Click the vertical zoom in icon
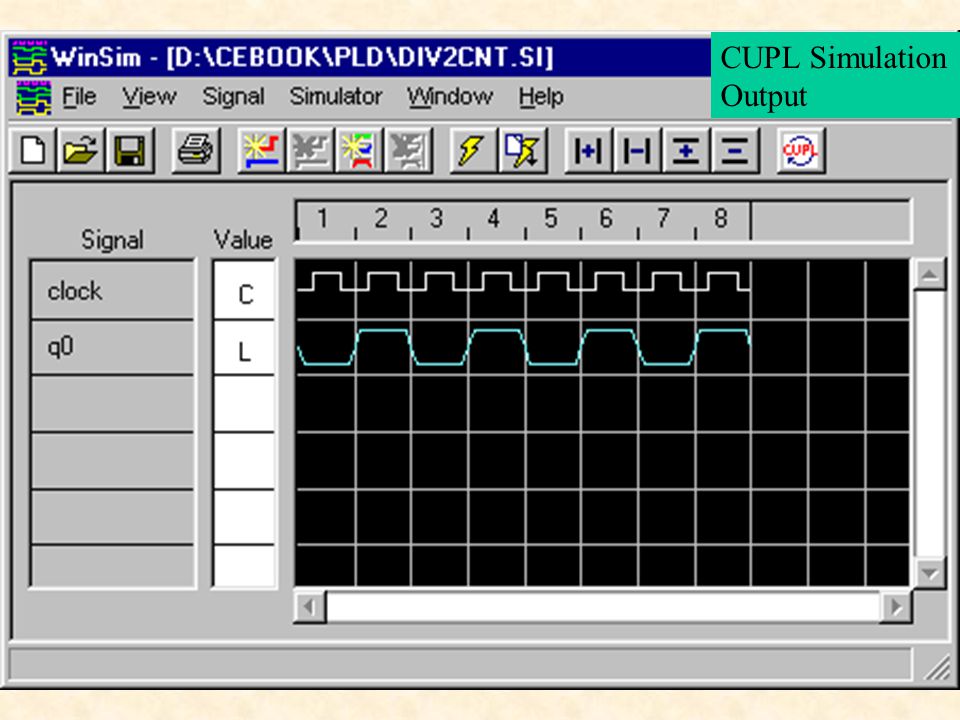This screenshot has width=960, height=720. (x=686, y=151)
